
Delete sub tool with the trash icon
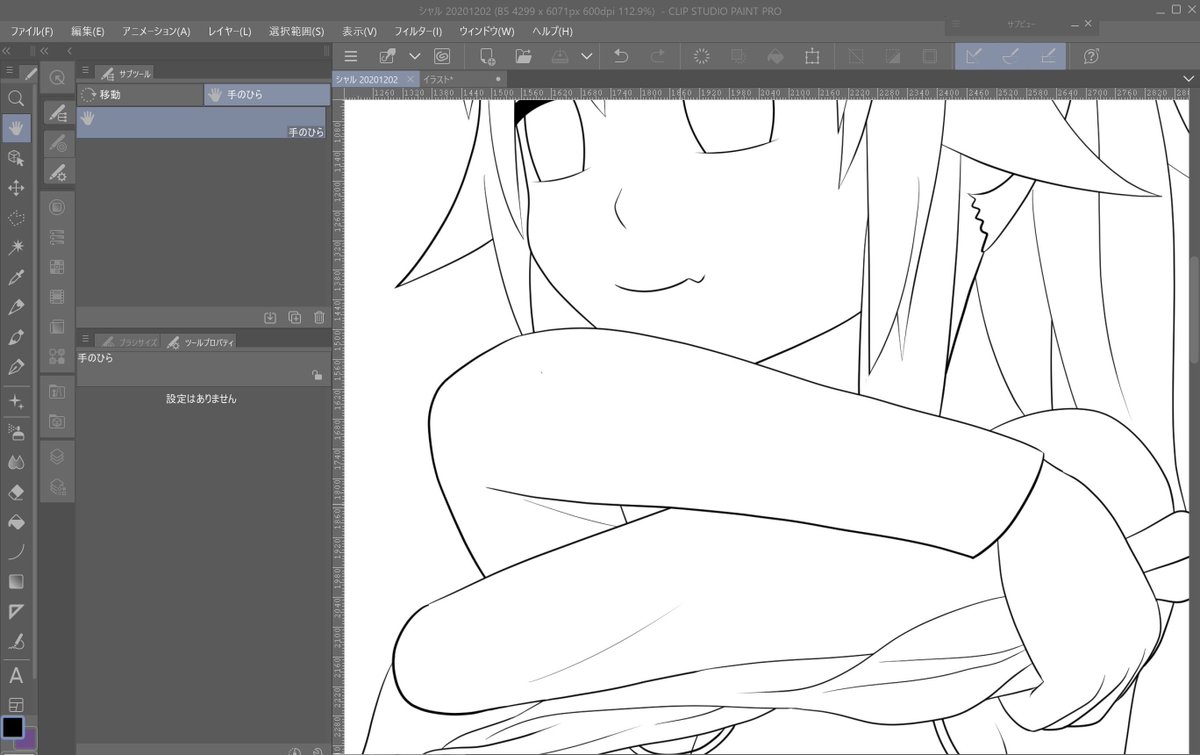click(x=319, y=317)
